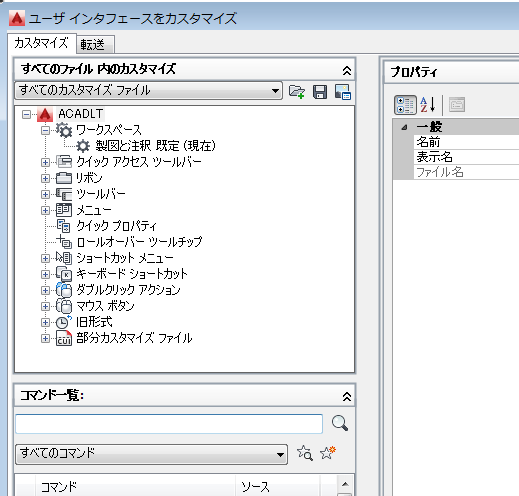The height and width of the screenshot is (496, 519).
Task: Create a new command with star icon
Action: pyautogui.click(x=328, y=453)
